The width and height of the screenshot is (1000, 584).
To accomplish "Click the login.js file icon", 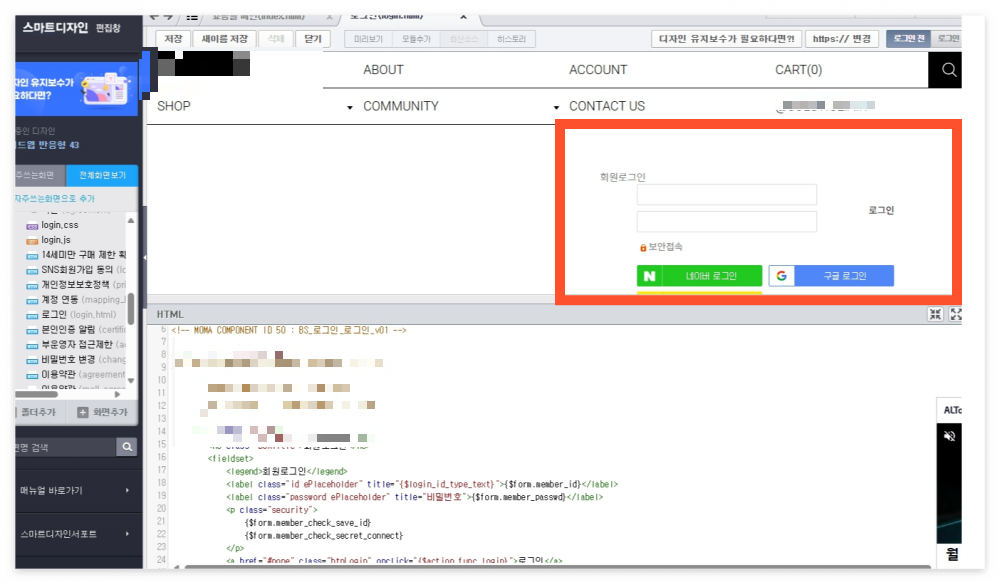I will point(32,240).
